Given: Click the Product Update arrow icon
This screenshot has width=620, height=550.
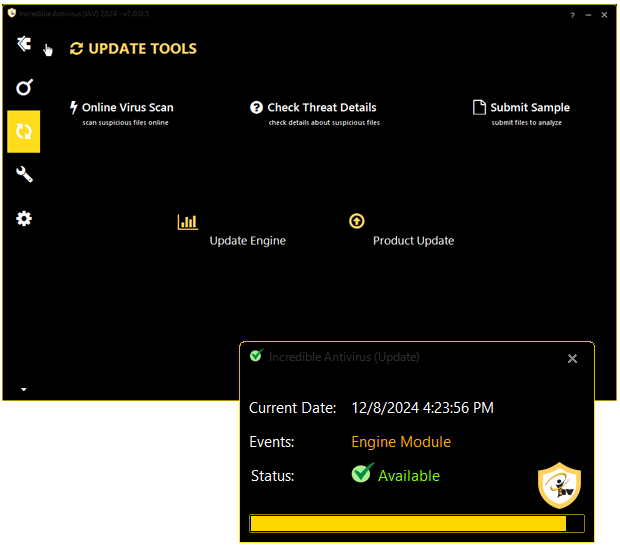Looking at the screenshot, I should 357,221.
